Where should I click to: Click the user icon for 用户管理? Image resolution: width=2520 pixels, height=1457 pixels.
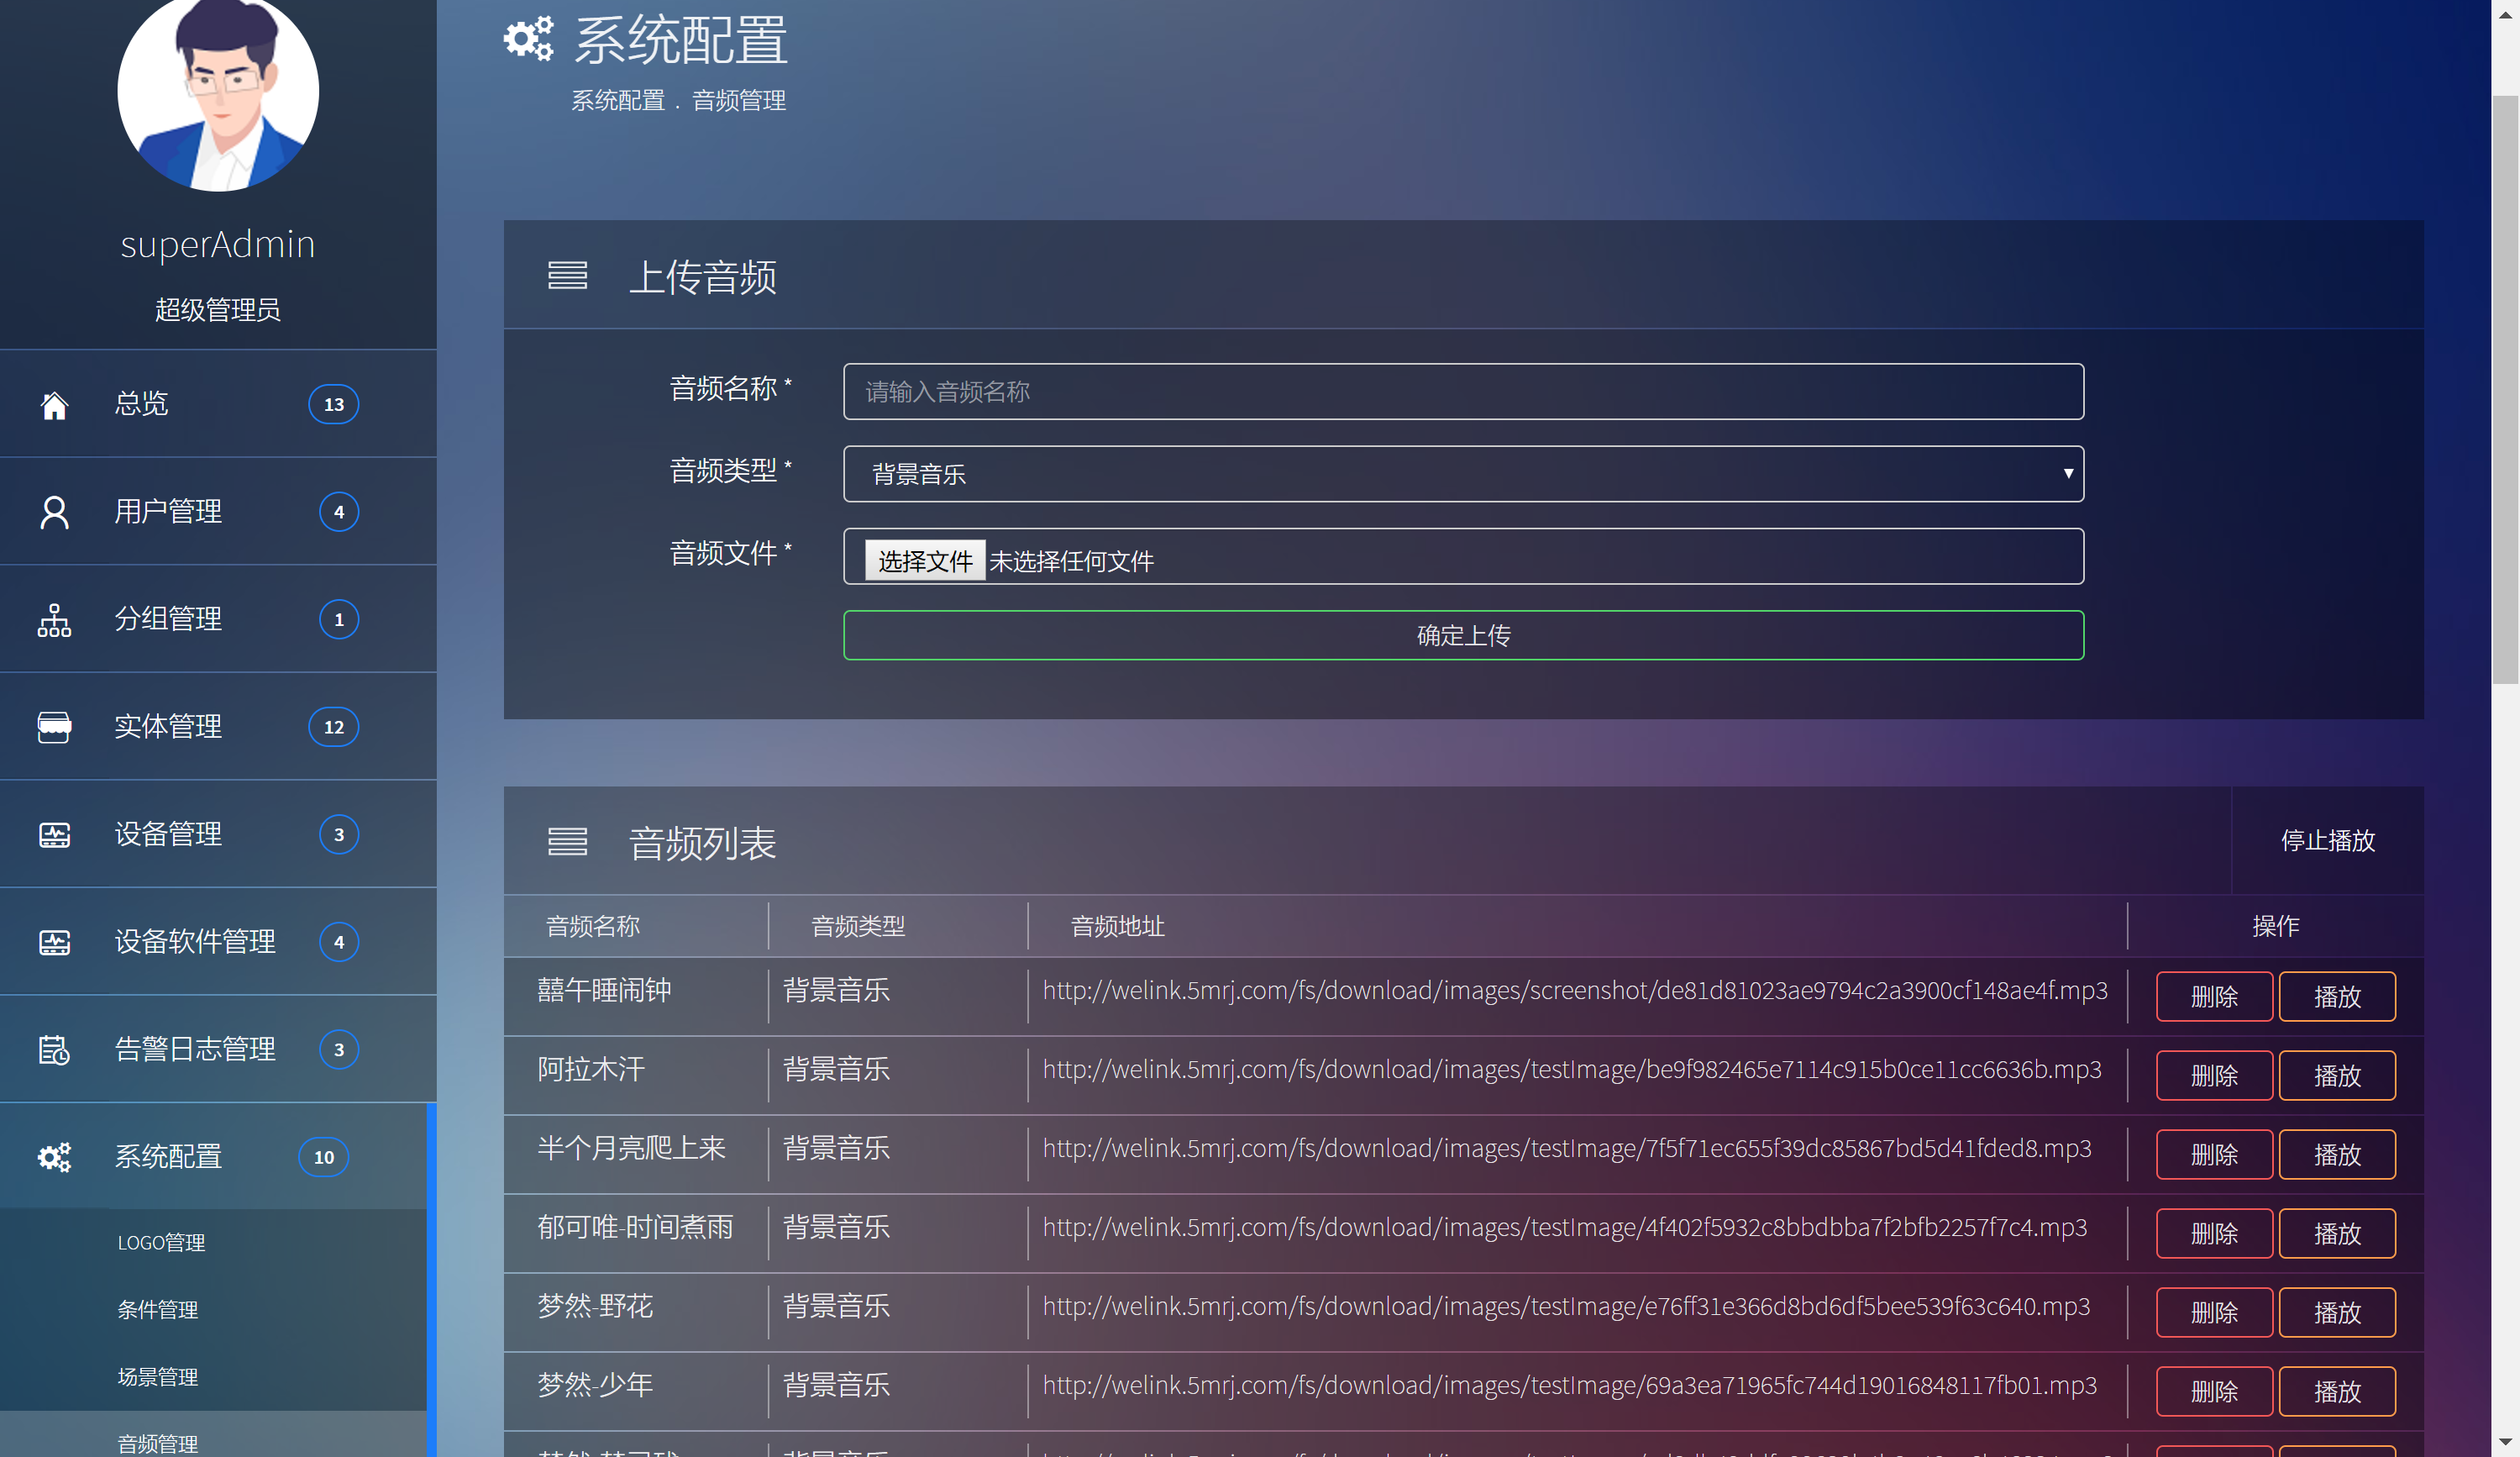tap(54, 512)
